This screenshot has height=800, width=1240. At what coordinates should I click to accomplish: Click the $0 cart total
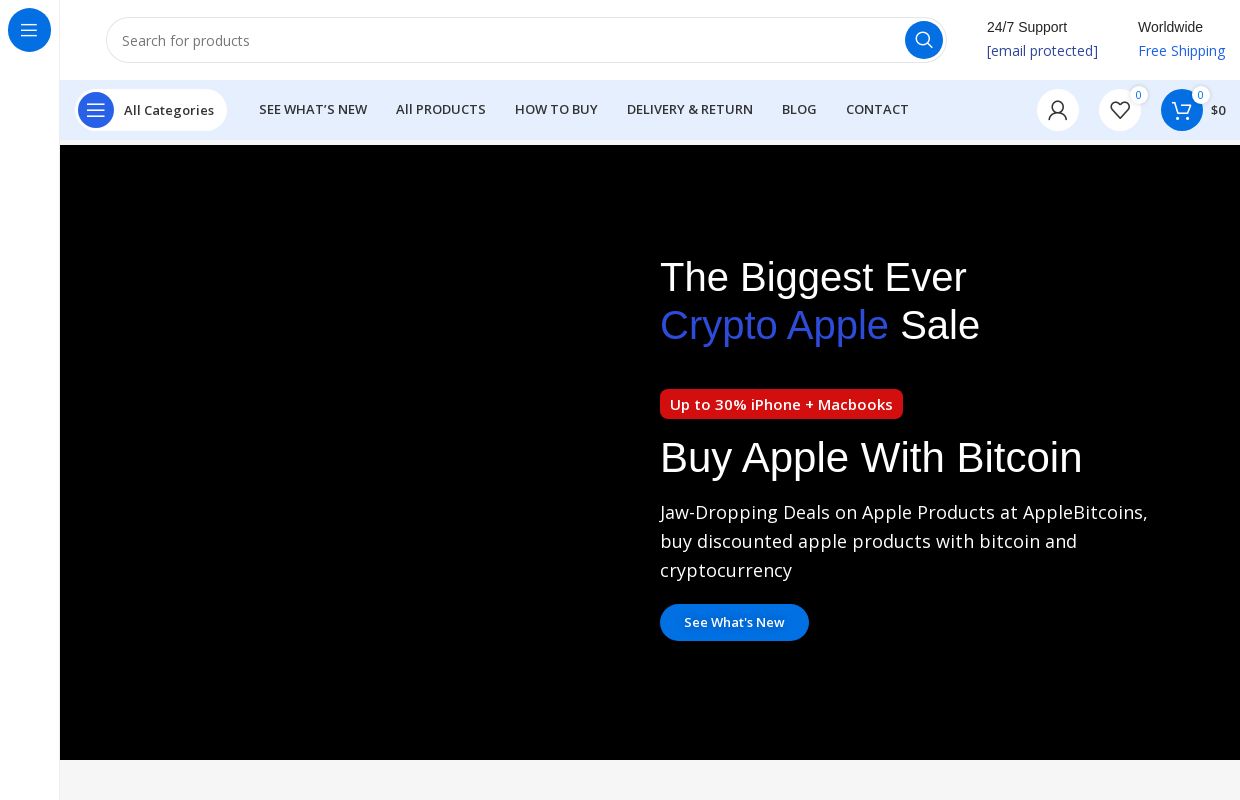point(1218,110)
